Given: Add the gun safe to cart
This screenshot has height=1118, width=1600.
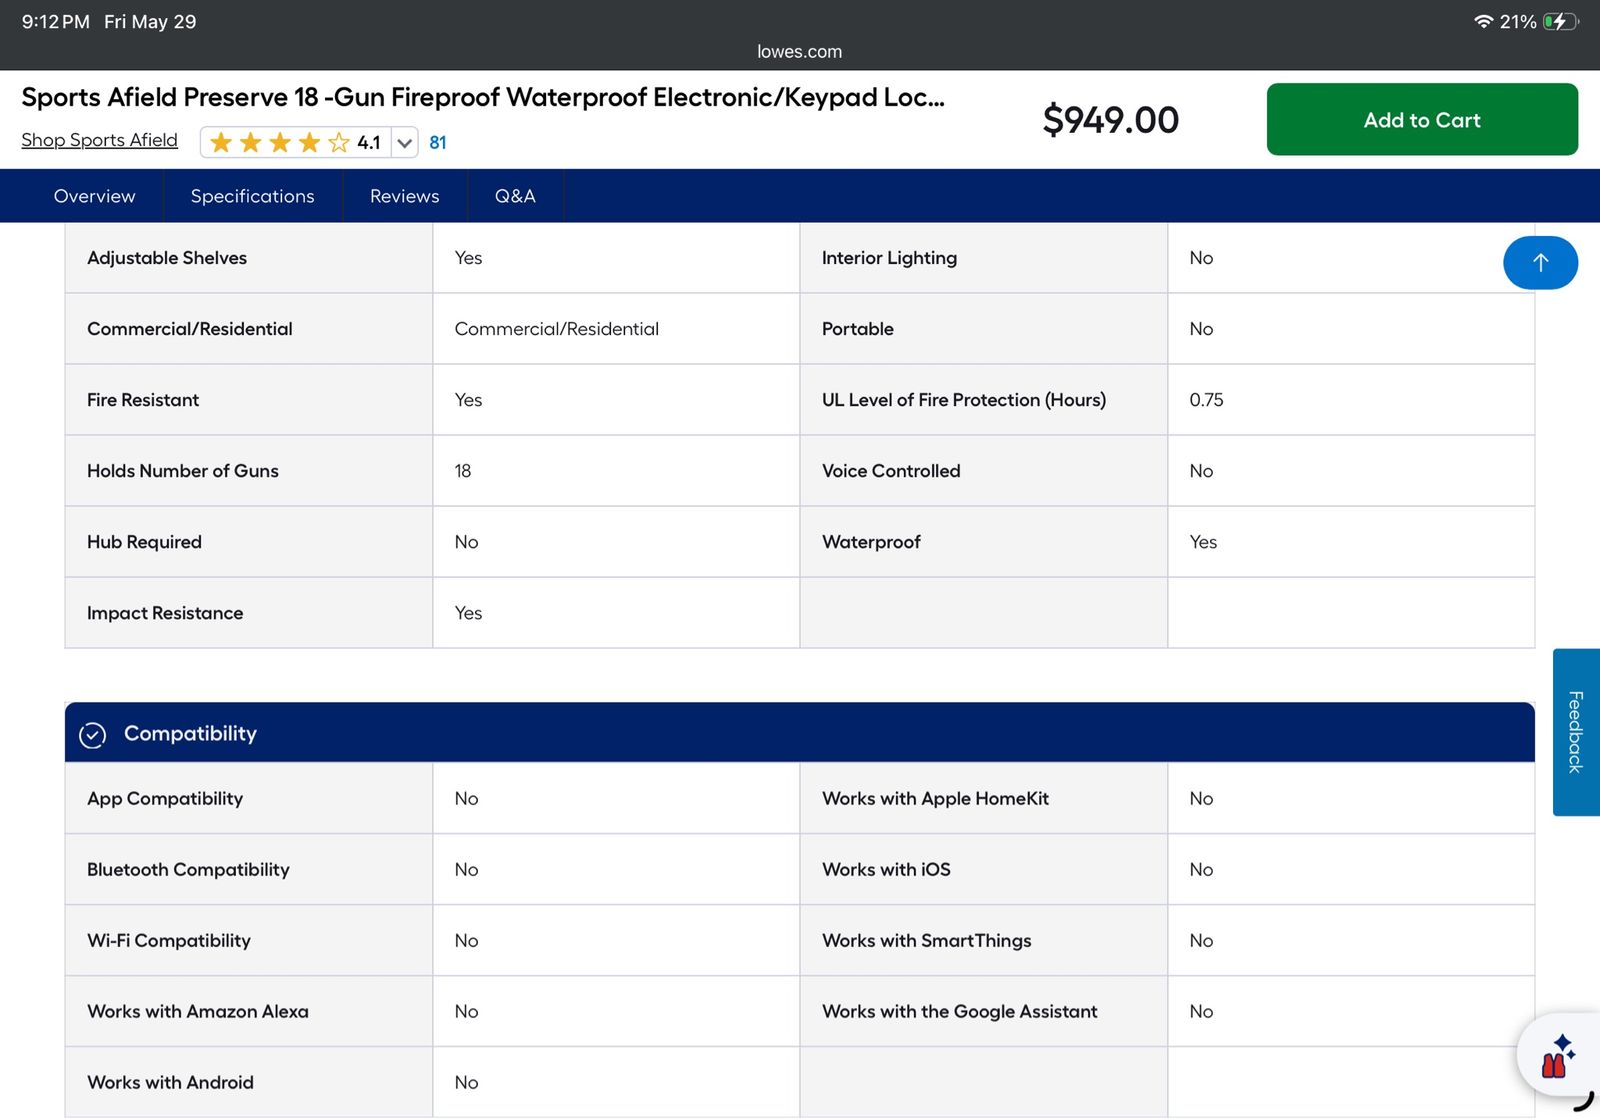Looking at the screenshot, I should (1422, 119).
